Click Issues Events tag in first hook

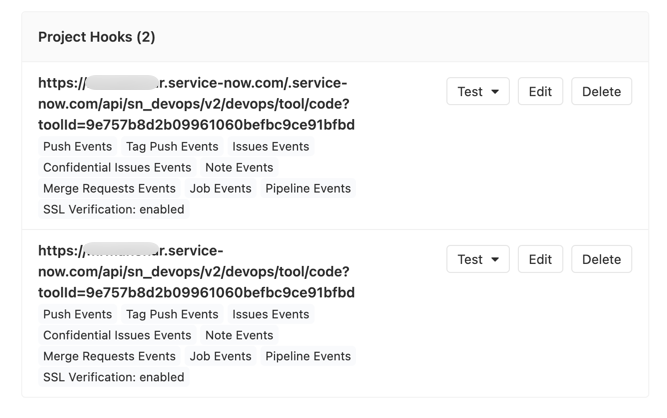click(x=271, y=146)
